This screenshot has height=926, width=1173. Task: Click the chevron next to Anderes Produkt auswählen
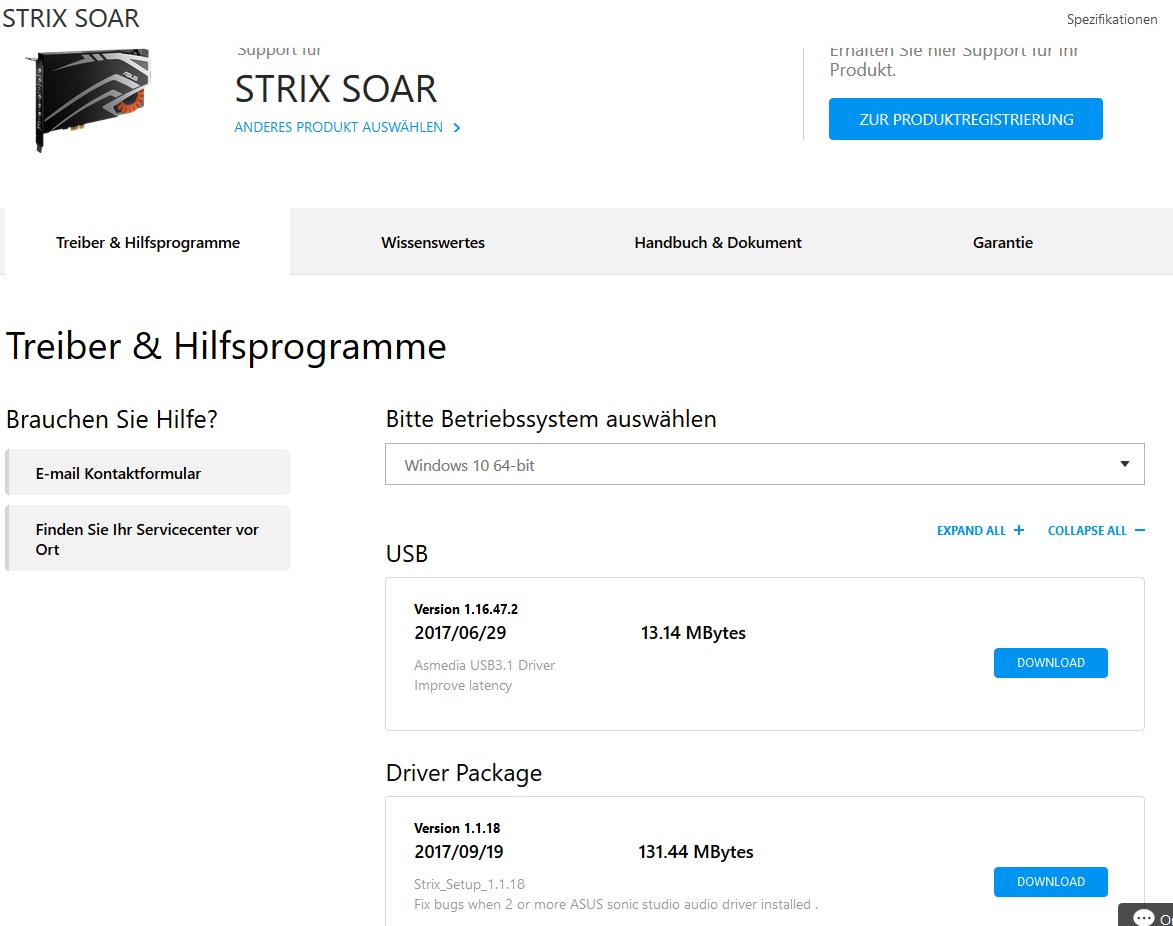(x=456, y=128)
